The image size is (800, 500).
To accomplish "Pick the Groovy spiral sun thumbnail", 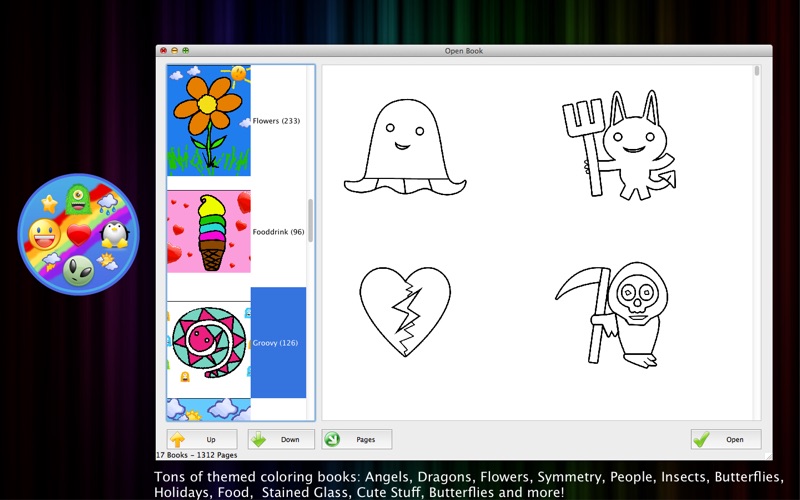I will [208, 343].
